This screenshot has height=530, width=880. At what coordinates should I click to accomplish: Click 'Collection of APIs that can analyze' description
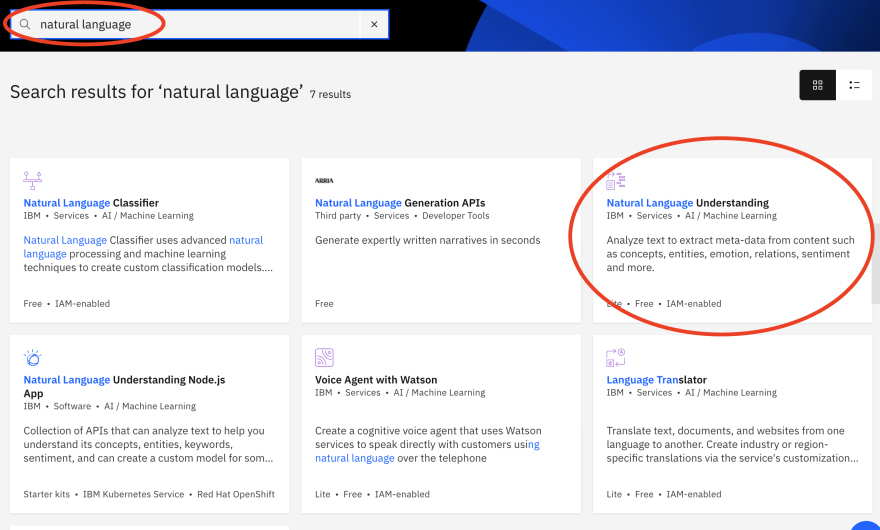[x=148, y=444]
